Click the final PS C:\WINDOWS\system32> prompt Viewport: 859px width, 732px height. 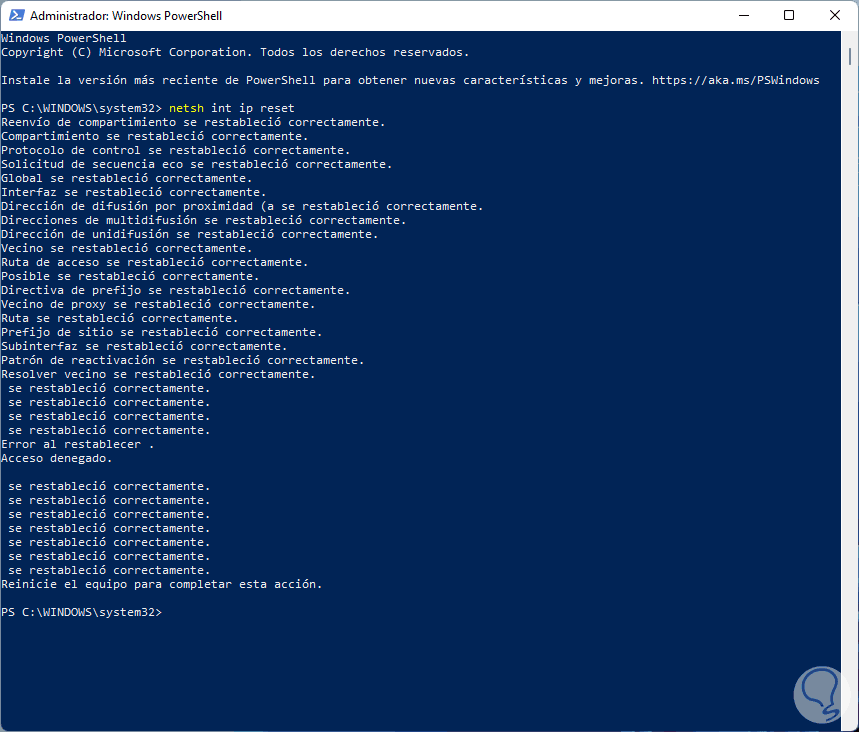click(x=82, y=613)
